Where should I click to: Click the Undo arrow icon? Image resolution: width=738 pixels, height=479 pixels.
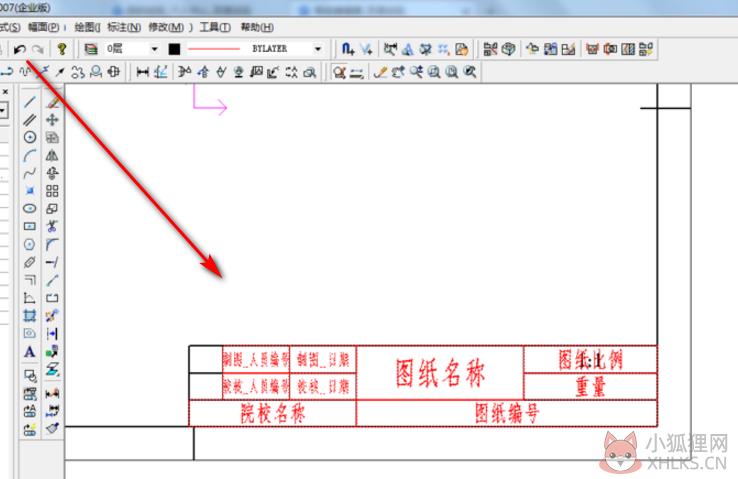click(20, 48)
